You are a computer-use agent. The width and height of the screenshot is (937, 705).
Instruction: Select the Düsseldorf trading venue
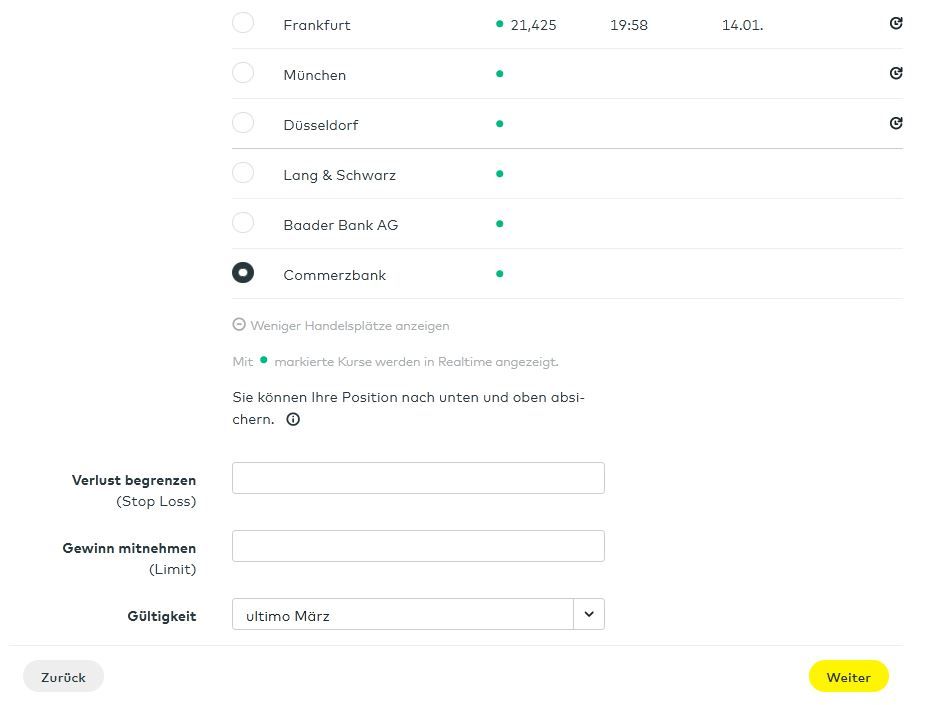[x=243, y=123]
